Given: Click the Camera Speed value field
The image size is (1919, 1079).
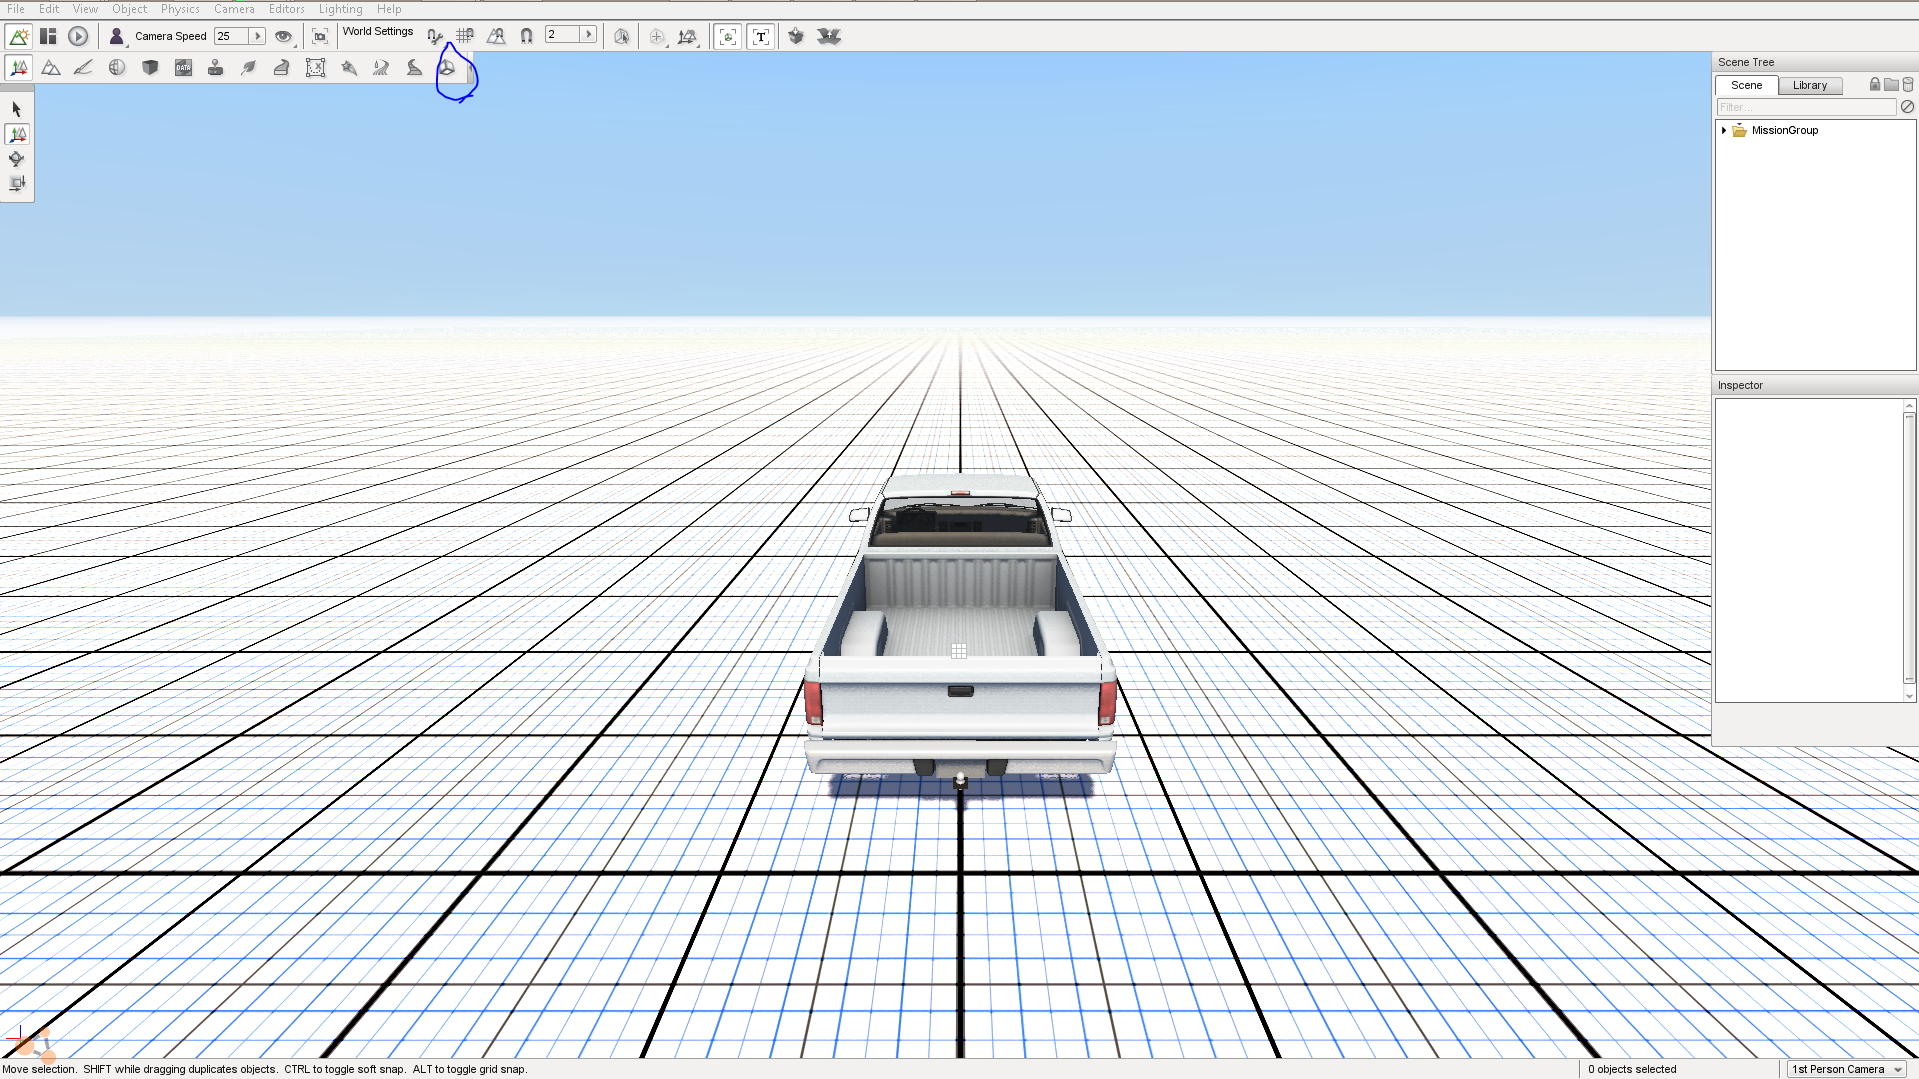Looking at the screenshot, I should (231, 36).
